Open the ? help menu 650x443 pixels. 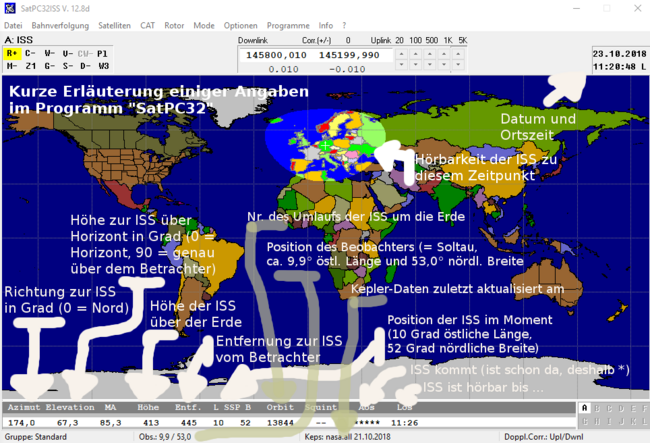344,25
